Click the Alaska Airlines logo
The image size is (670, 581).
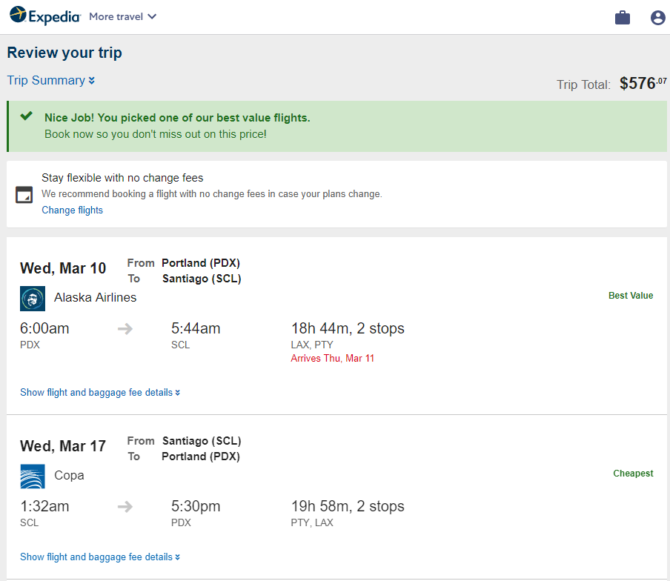tap(32, 299)
